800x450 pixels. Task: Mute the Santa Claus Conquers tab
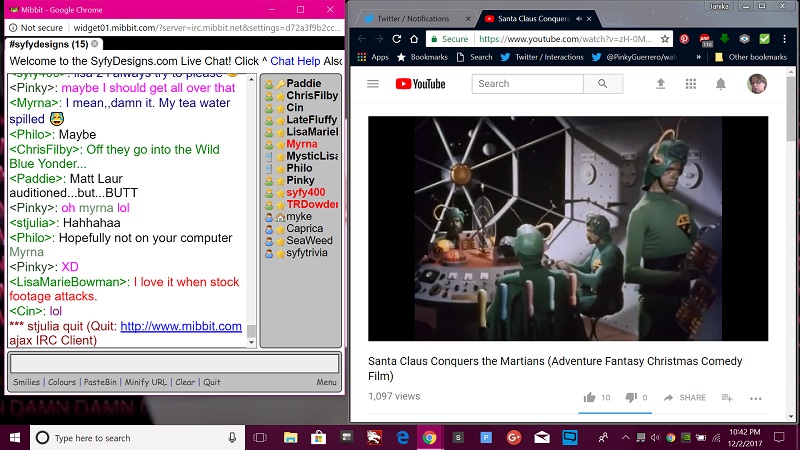coord(579,19)
